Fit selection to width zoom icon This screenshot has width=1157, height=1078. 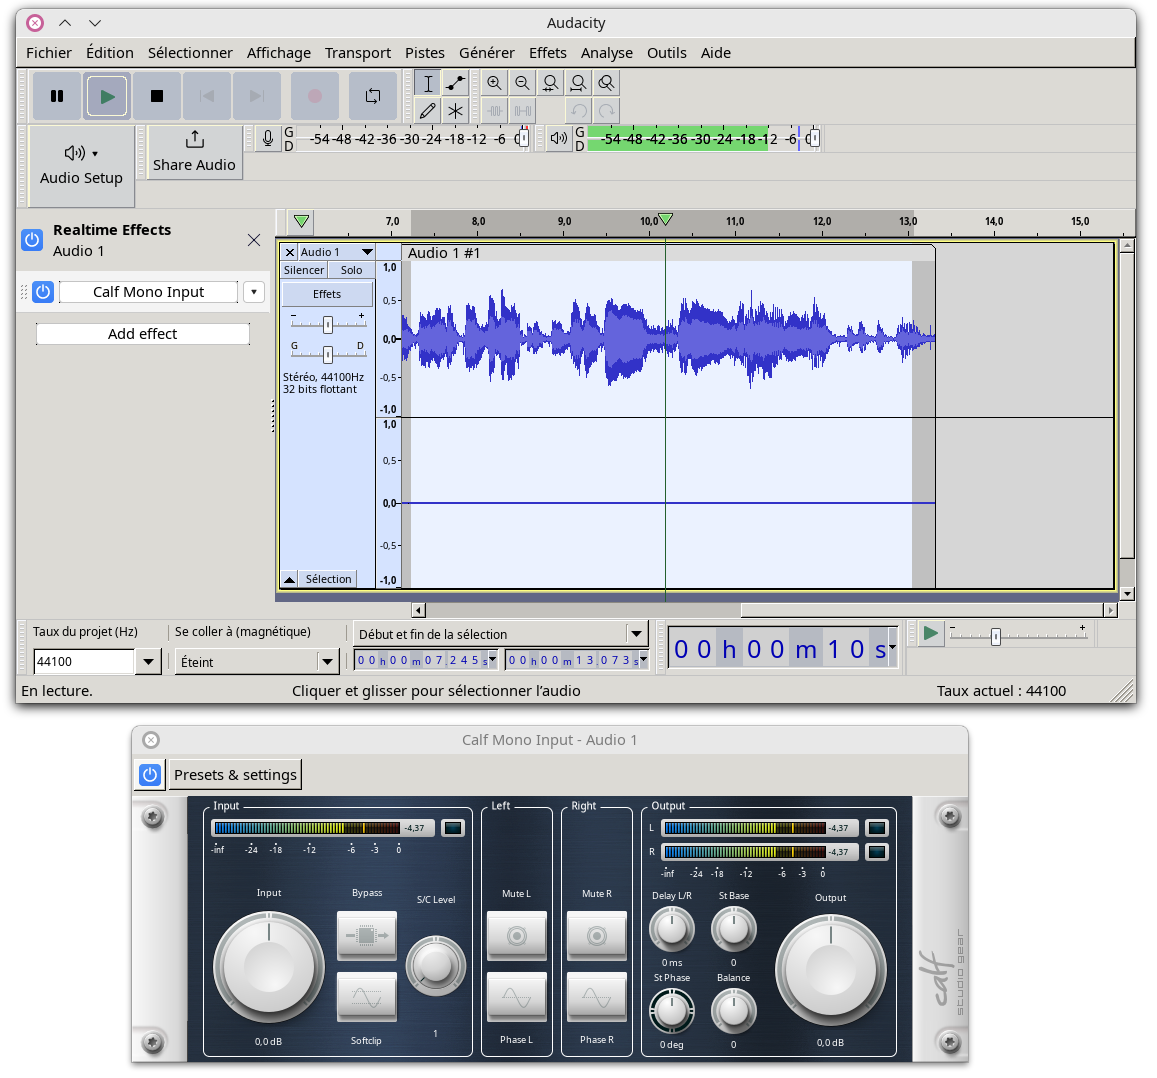click(x=550, y=83)
